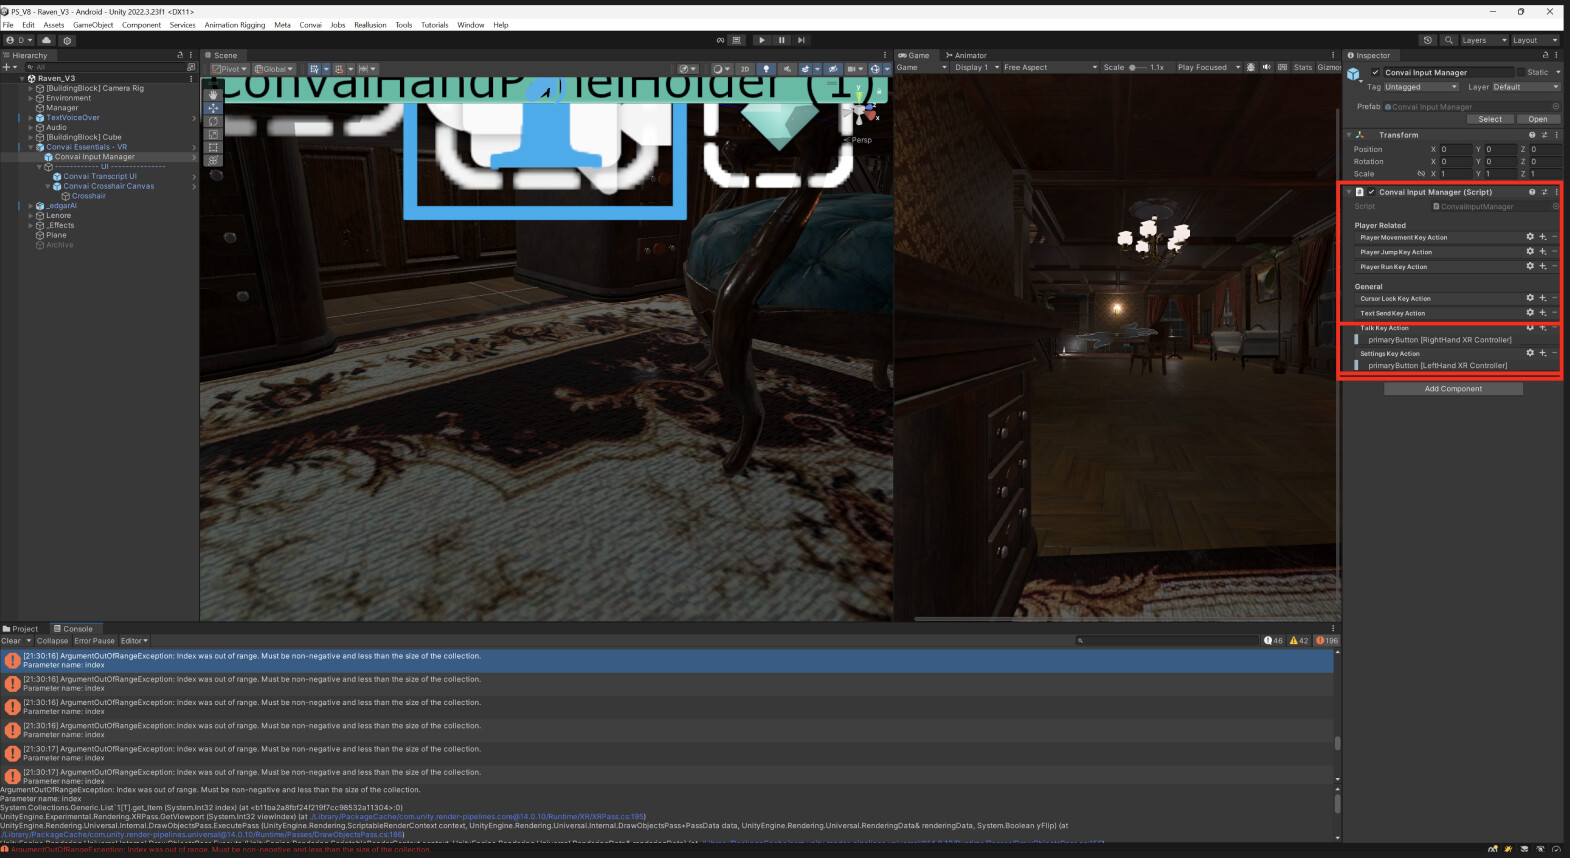Screen dimensions: 1570x858
Task: Click Add Component
Action: click(1453, 389)
